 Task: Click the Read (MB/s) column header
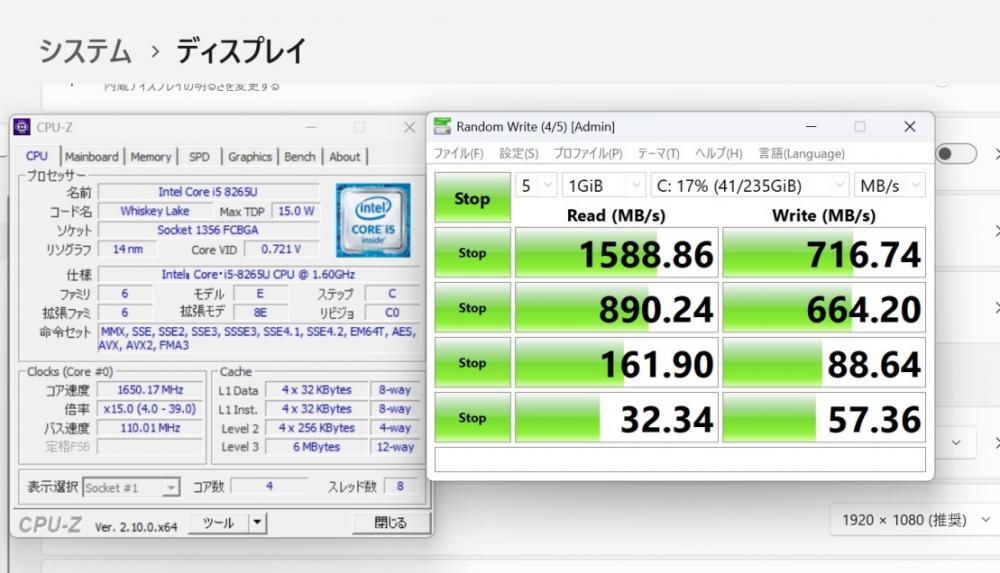616,216
